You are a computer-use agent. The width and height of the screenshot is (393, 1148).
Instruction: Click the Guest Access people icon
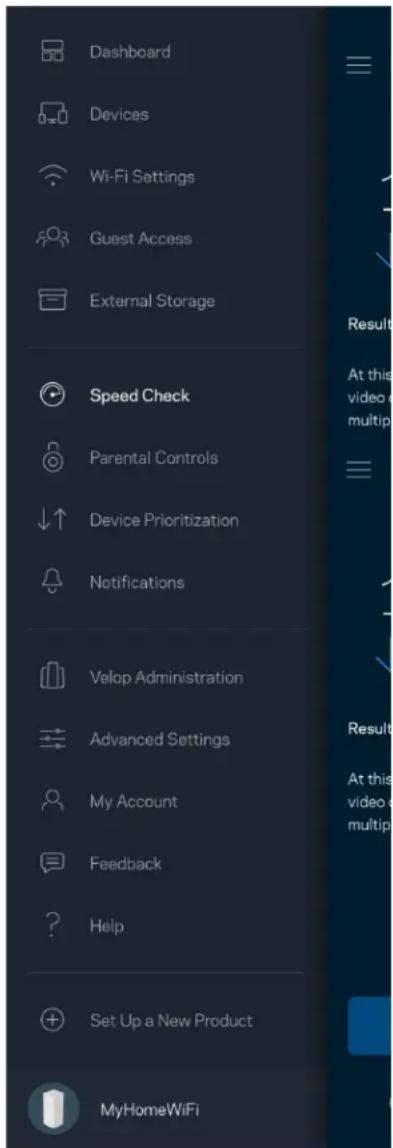52,239
